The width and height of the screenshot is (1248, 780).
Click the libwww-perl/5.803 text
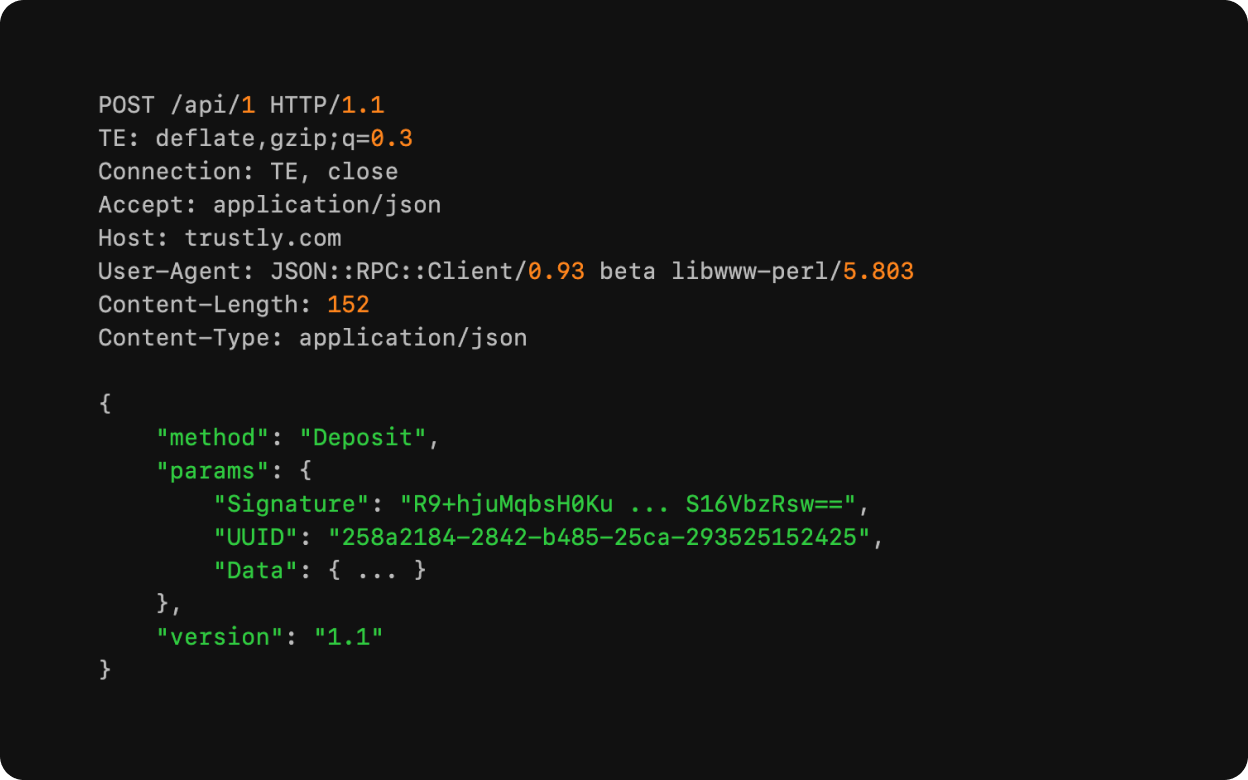[792, 271]
